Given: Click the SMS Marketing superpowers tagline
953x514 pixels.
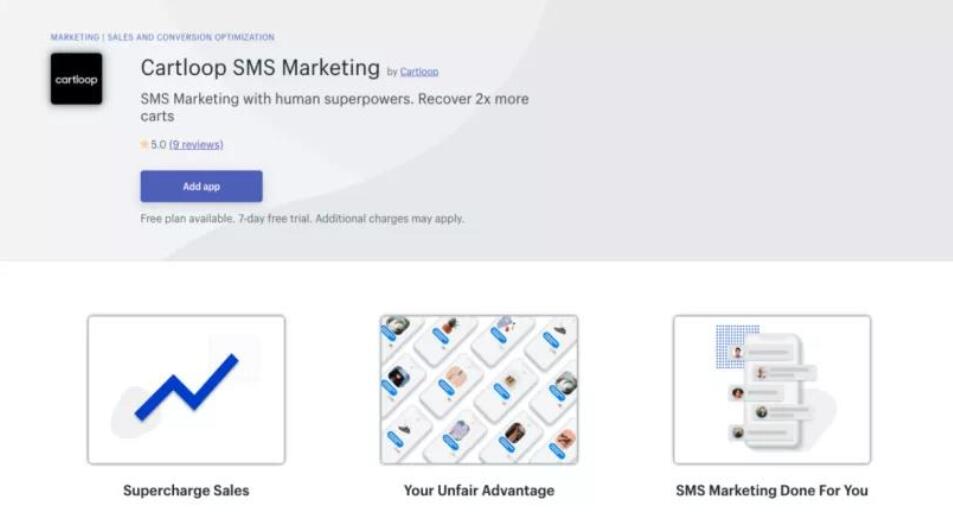Looking at the screenshot, I should [334, 107].
